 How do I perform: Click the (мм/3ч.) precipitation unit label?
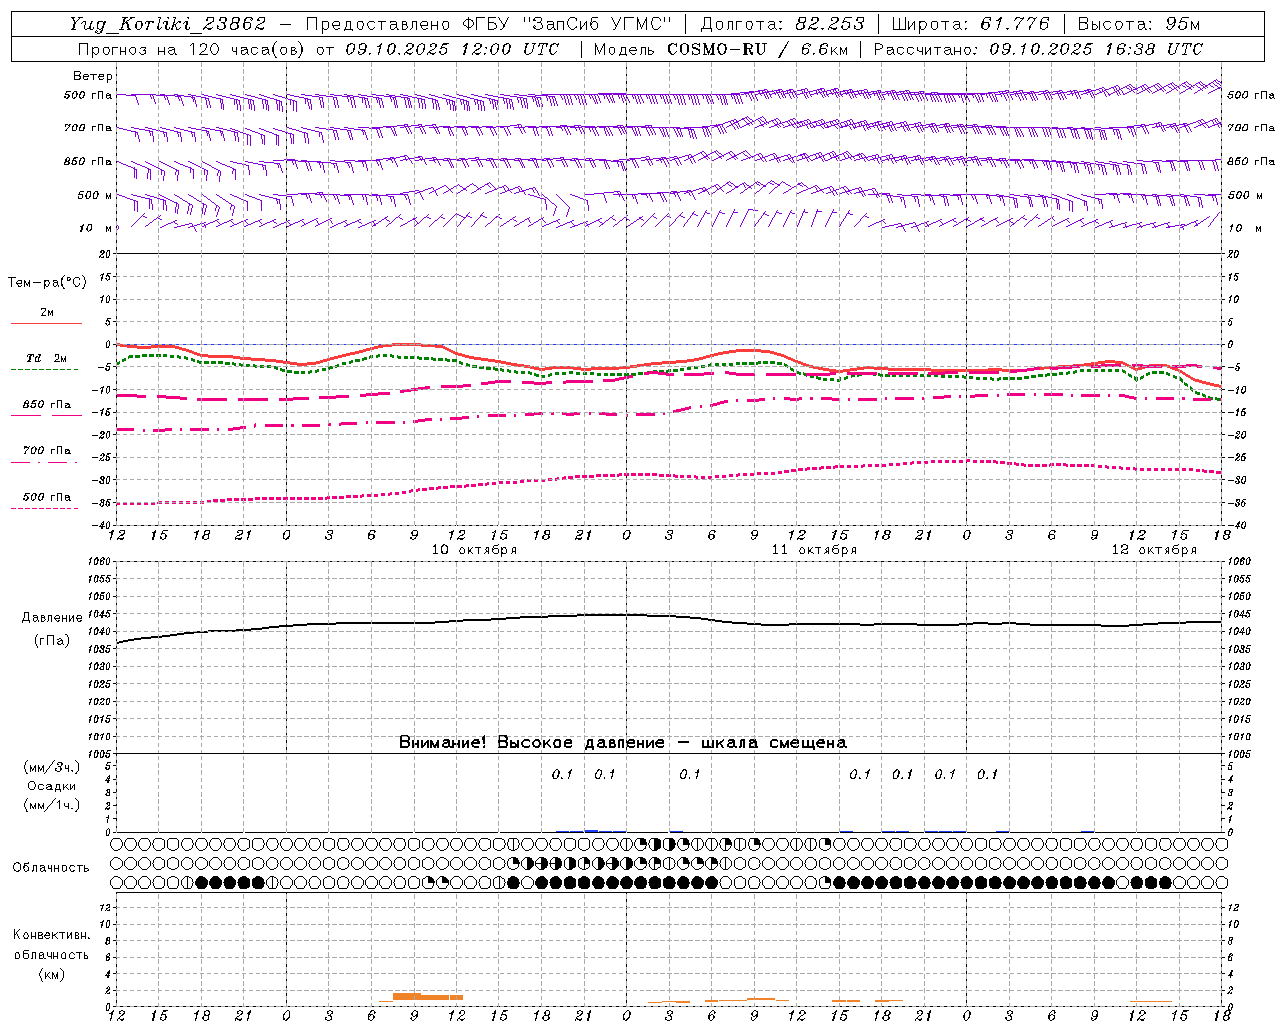[52, 767]
